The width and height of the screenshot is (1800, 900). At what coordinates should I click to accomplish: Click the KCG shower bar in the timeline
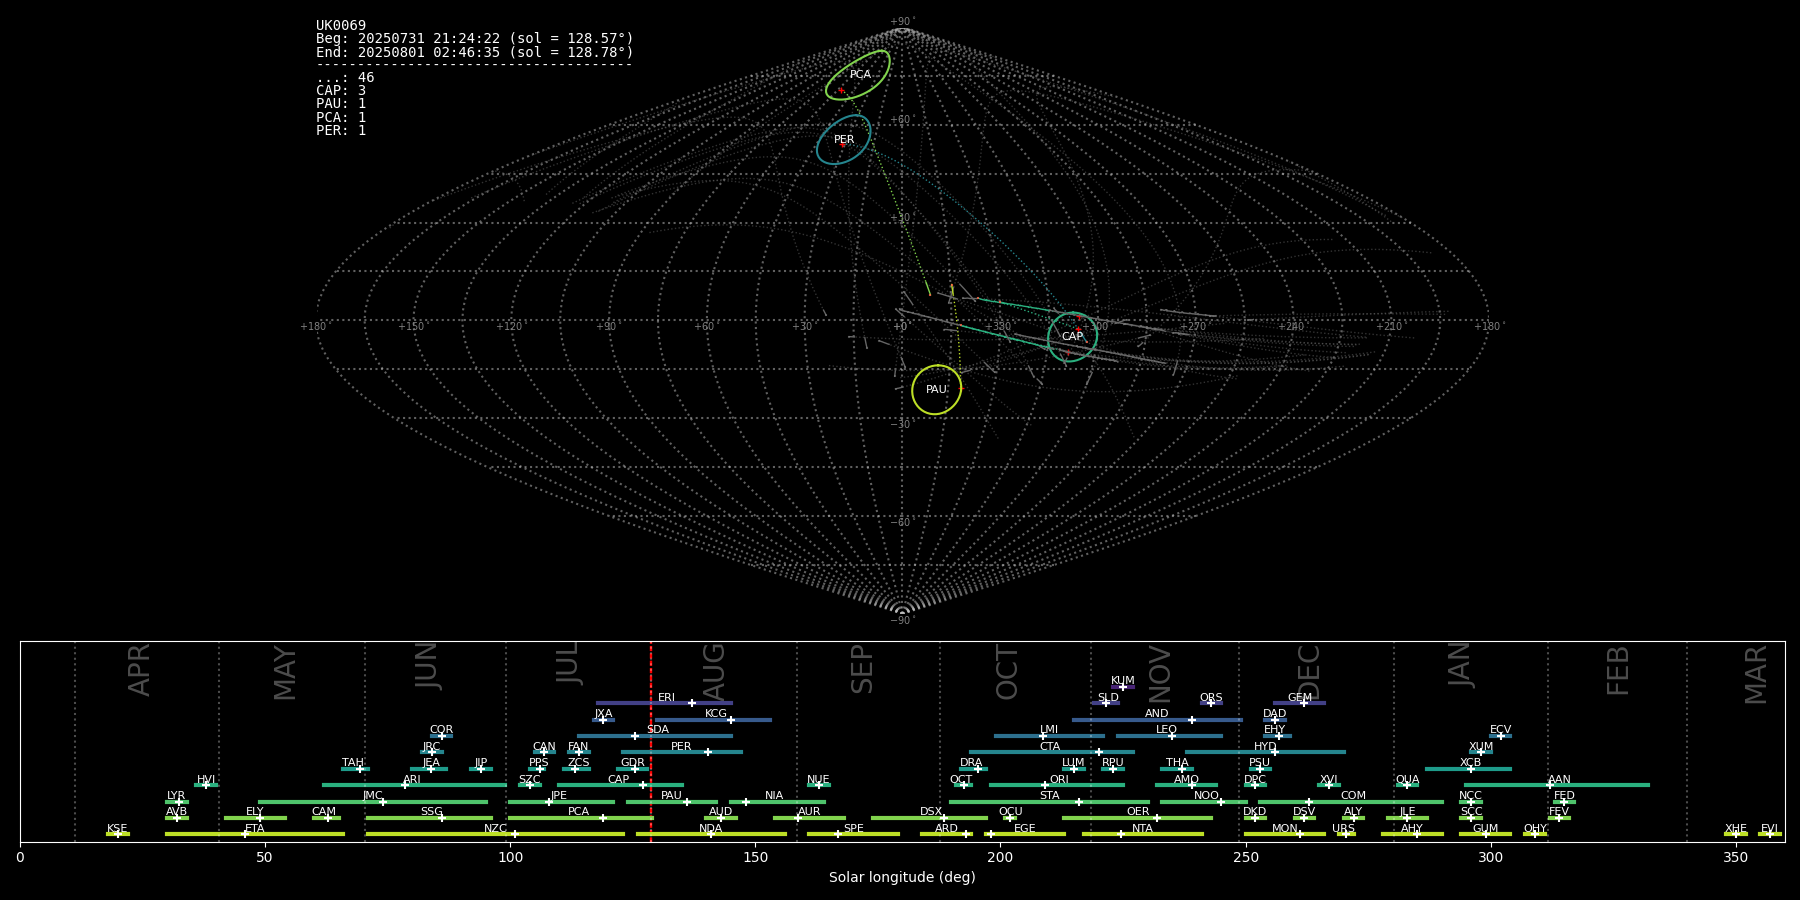[713, 719]
